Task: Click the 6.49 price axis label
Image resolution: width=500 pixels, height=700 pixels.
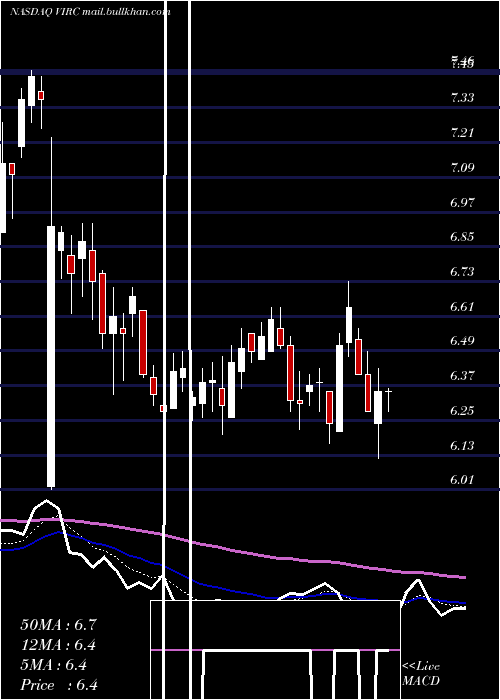Action: click(462, 341)
